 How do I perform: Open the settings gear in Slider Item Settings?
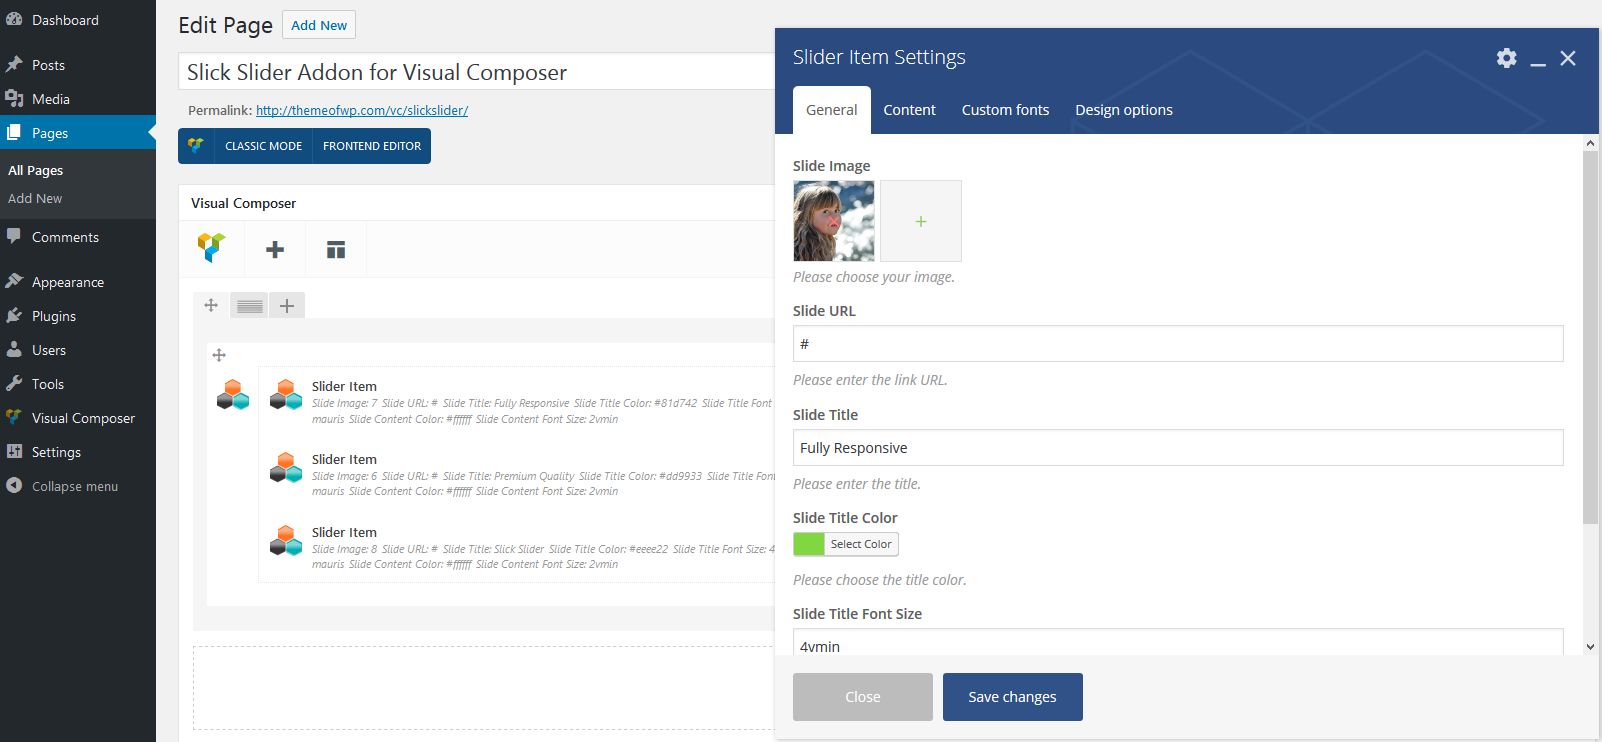pos(1506,58)
